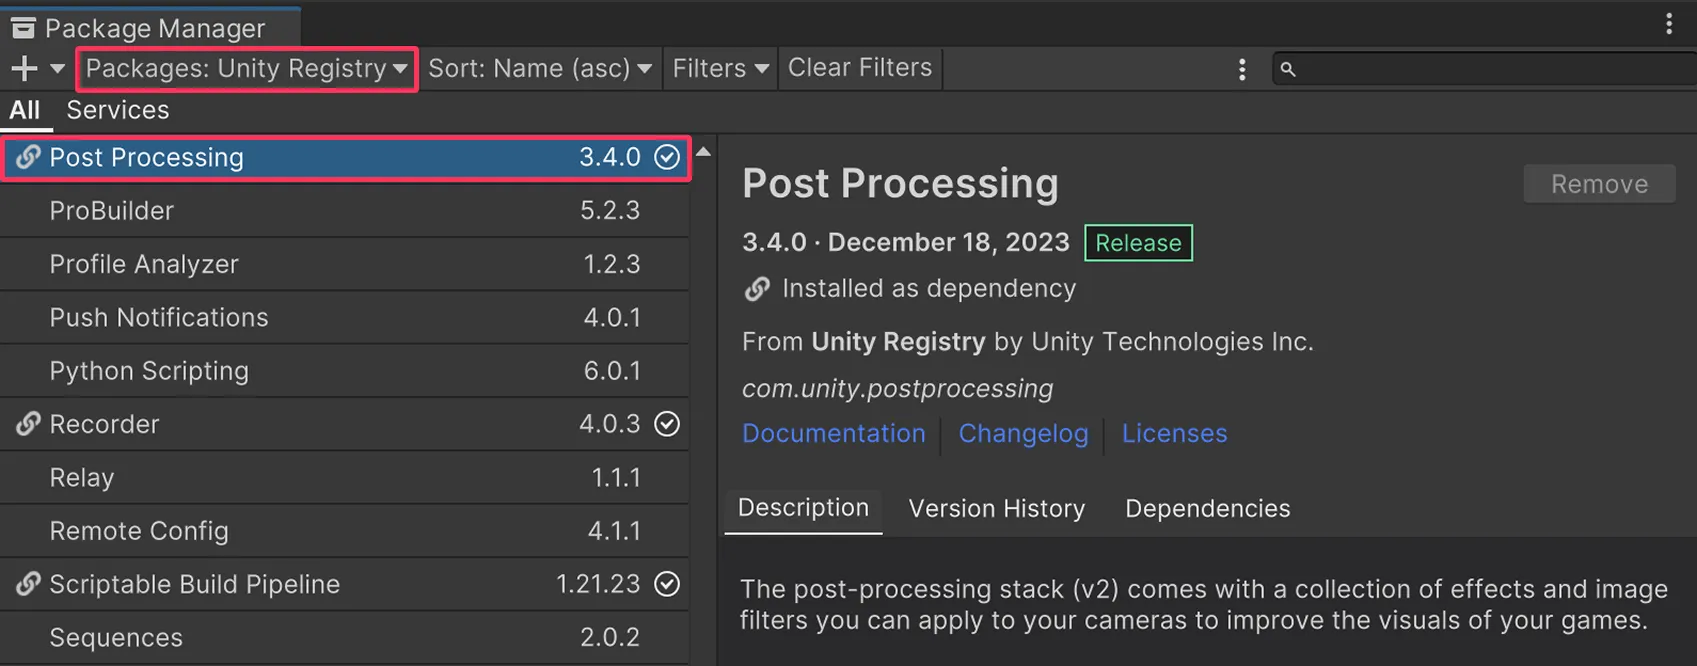
Task: Click the Remove button
Action: pos(1599,184)
